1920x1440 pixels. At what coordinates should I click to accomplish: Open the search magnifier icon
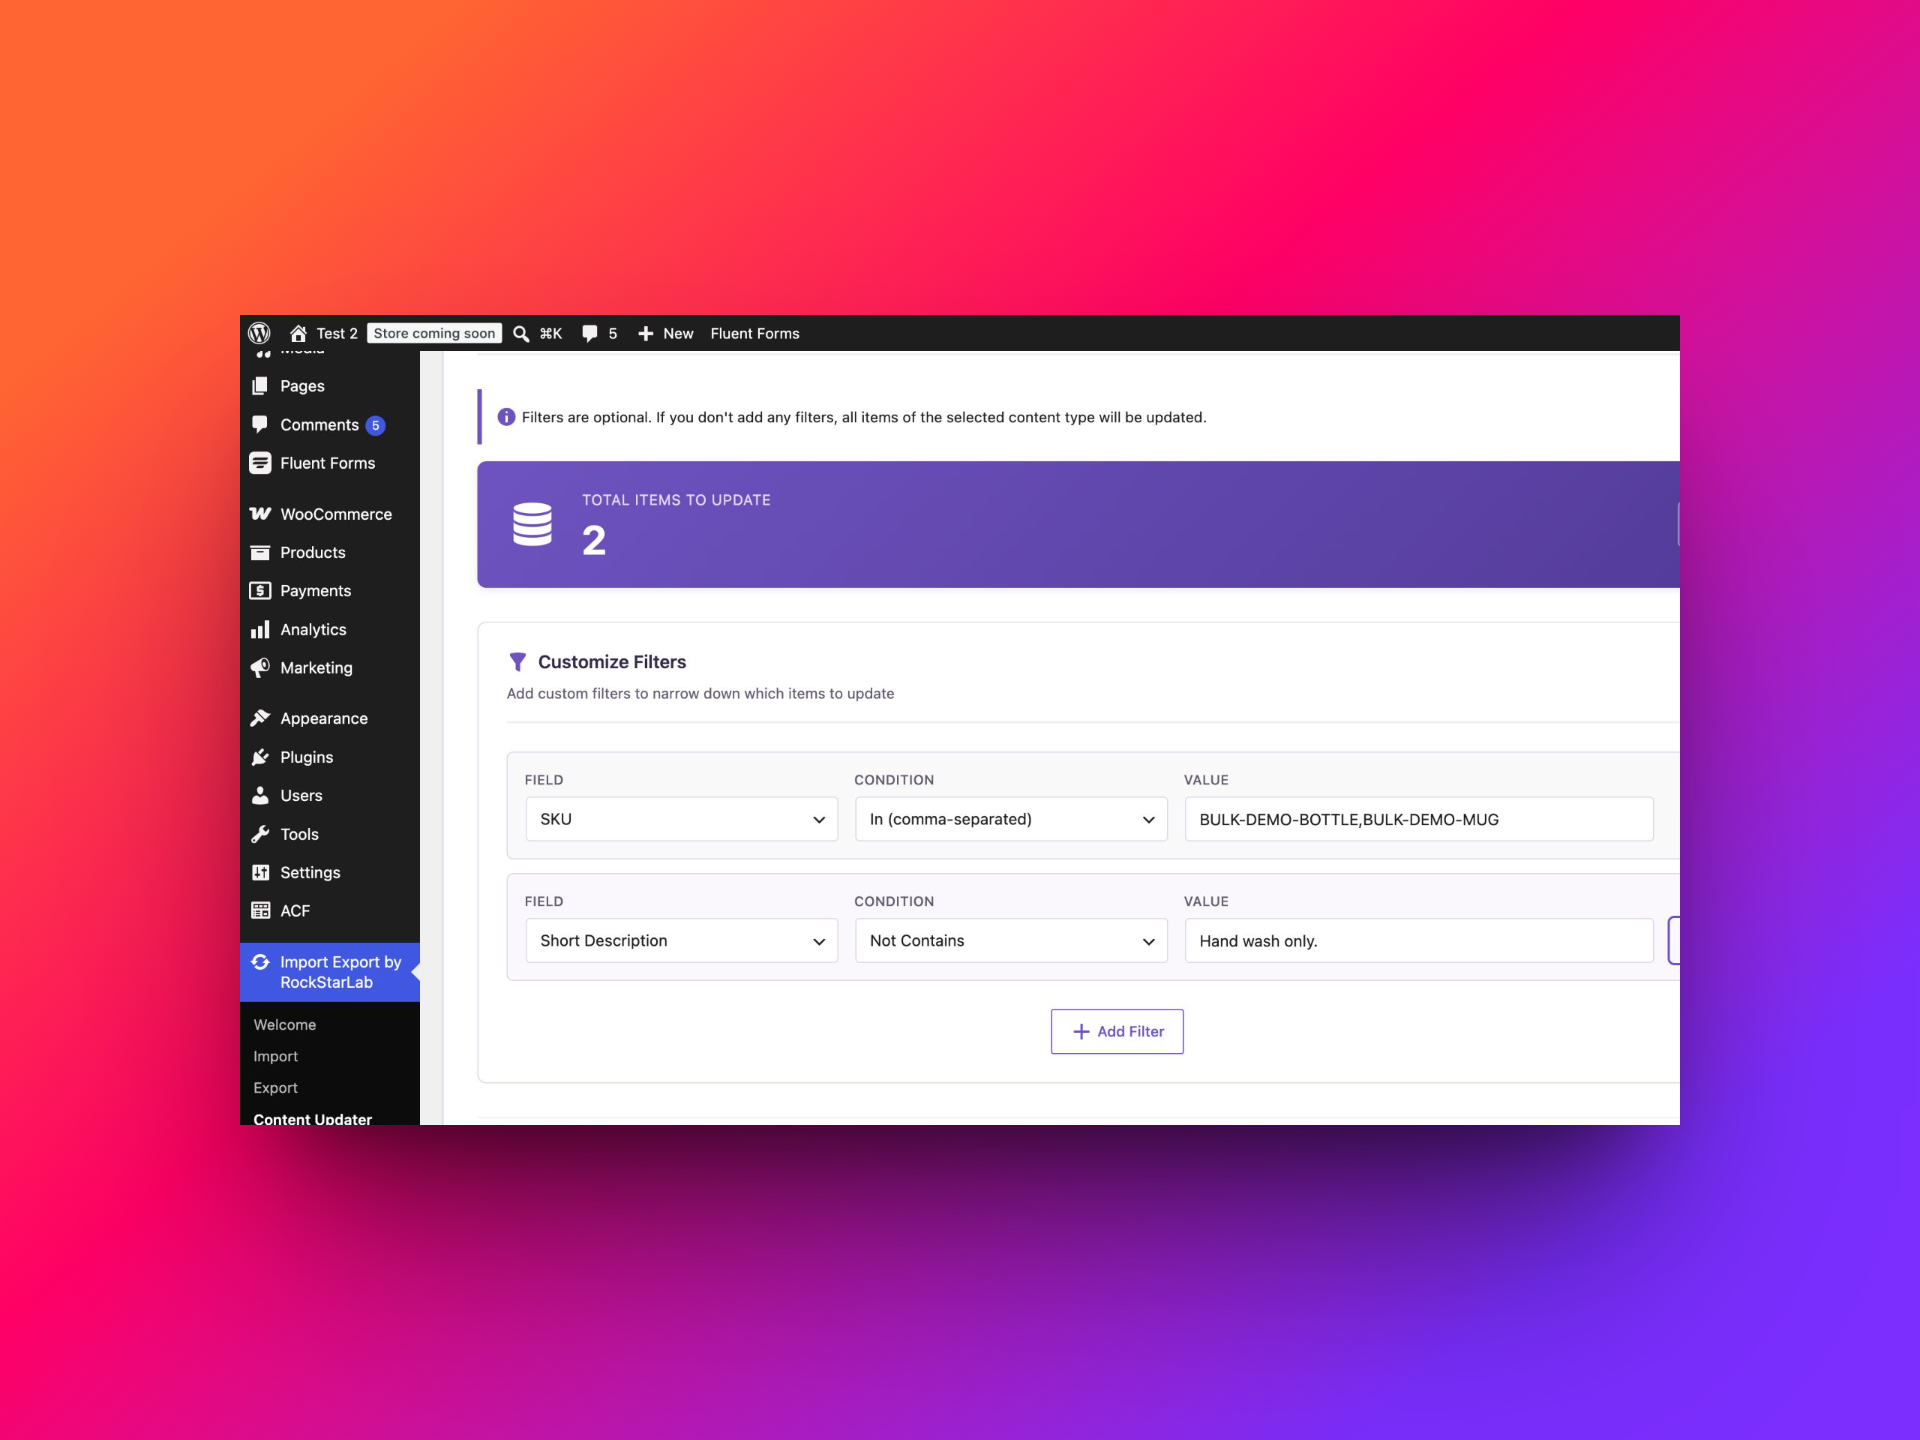[x=521, y=333]
